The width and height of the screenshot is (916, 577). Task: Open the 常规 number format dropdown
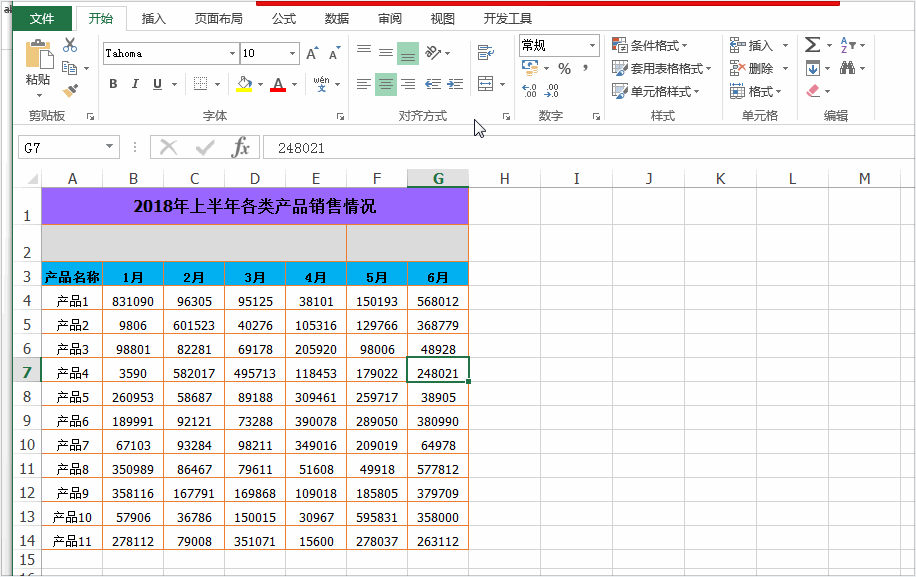tap(592, 46)
